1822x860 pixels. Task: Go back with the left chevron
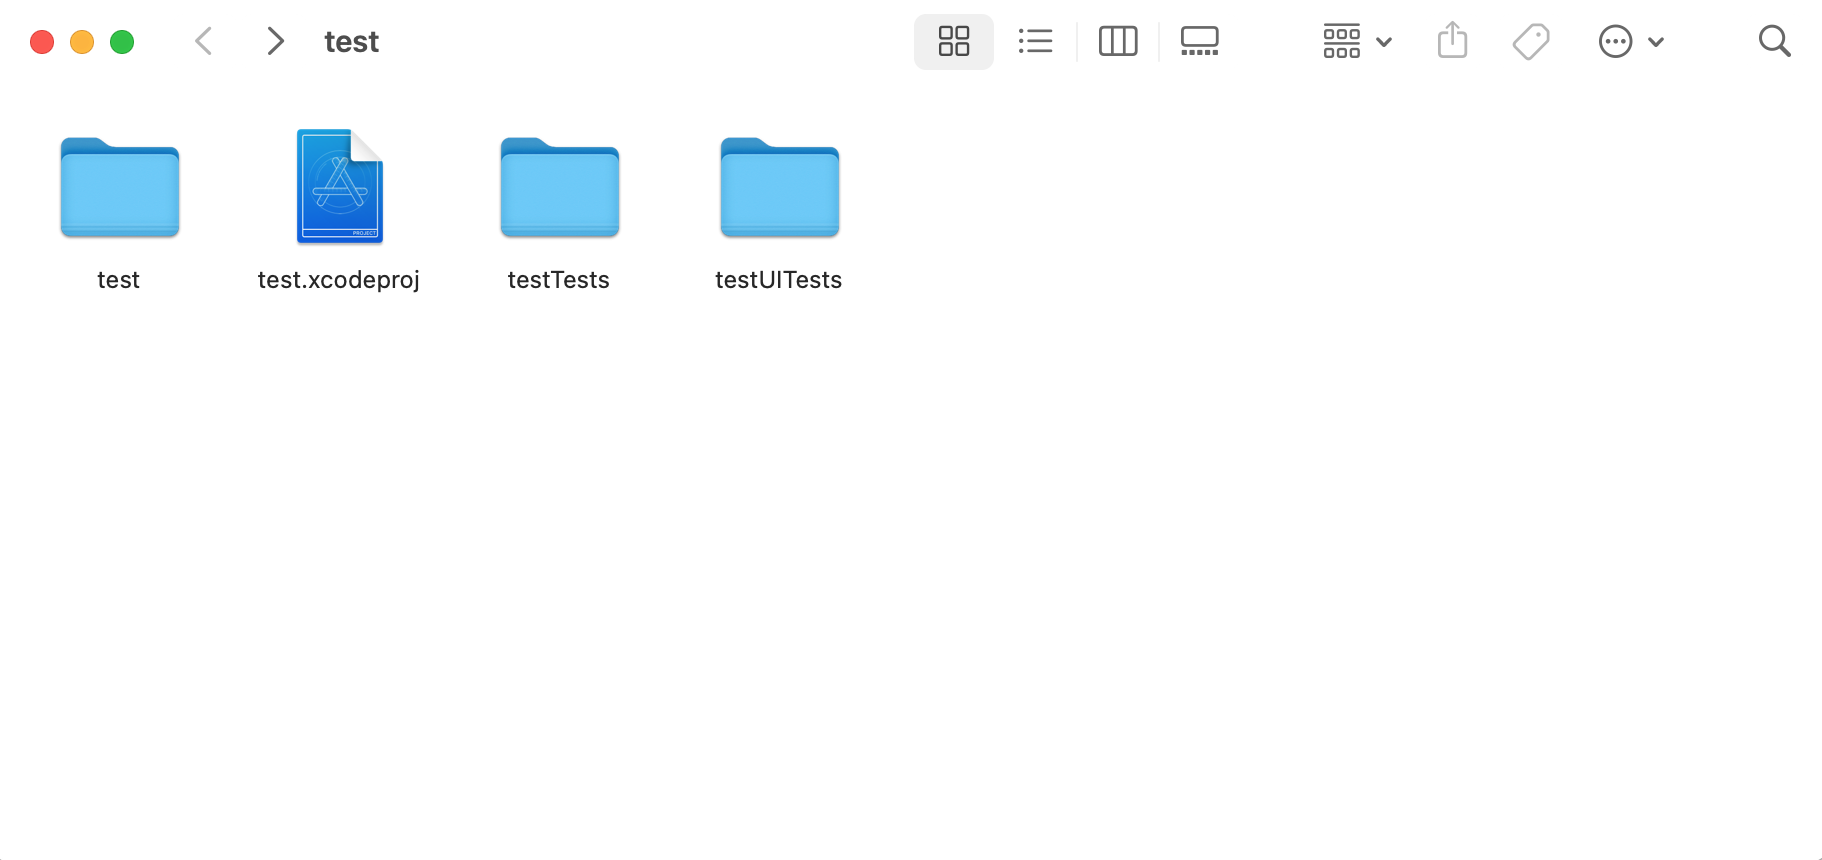pos(204,42)
